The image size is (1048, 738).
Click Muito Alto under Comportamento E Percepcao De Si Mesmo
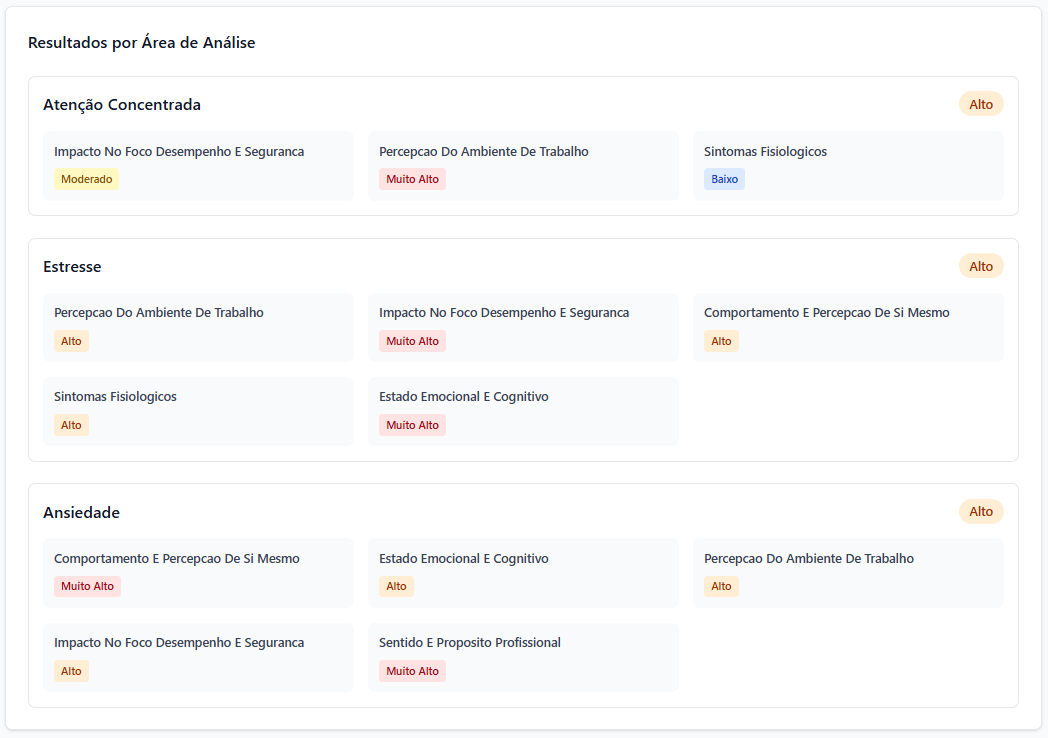(x=87, y=586)
